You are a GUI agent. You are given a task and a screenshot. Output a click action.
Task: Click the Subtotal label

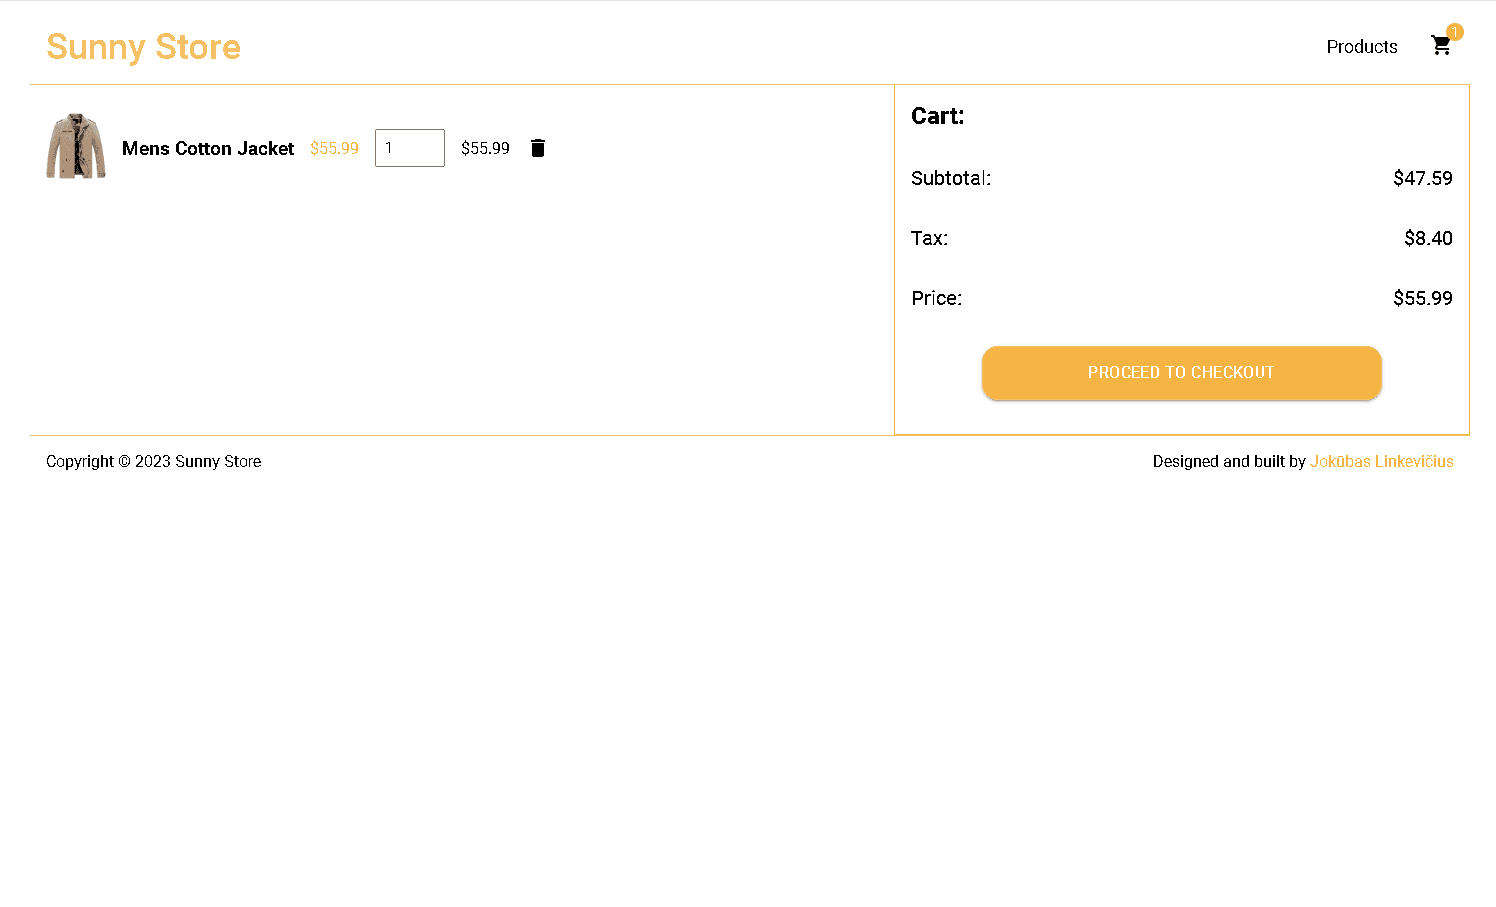click(950, 178)
